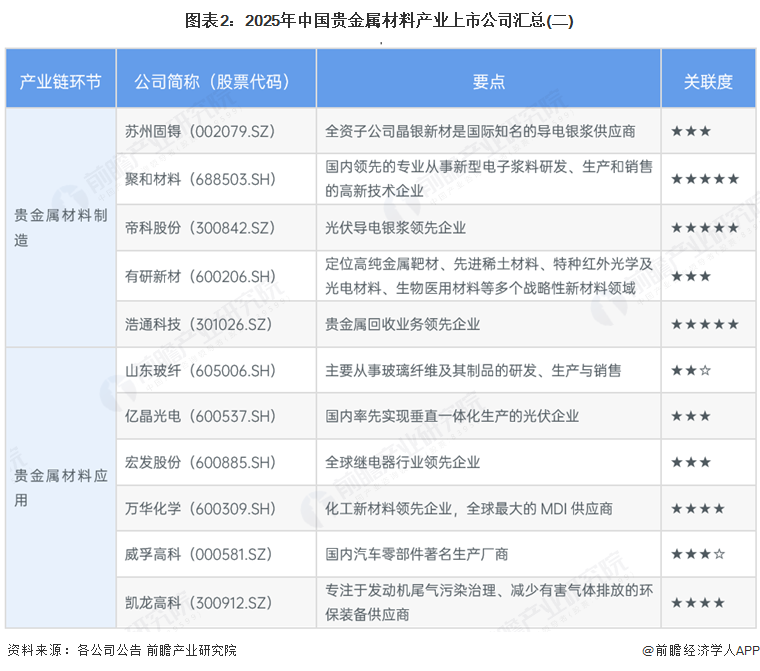
Task: Select company 山东玻纤（605006.SH）
Action: click(x=200, y=370)
